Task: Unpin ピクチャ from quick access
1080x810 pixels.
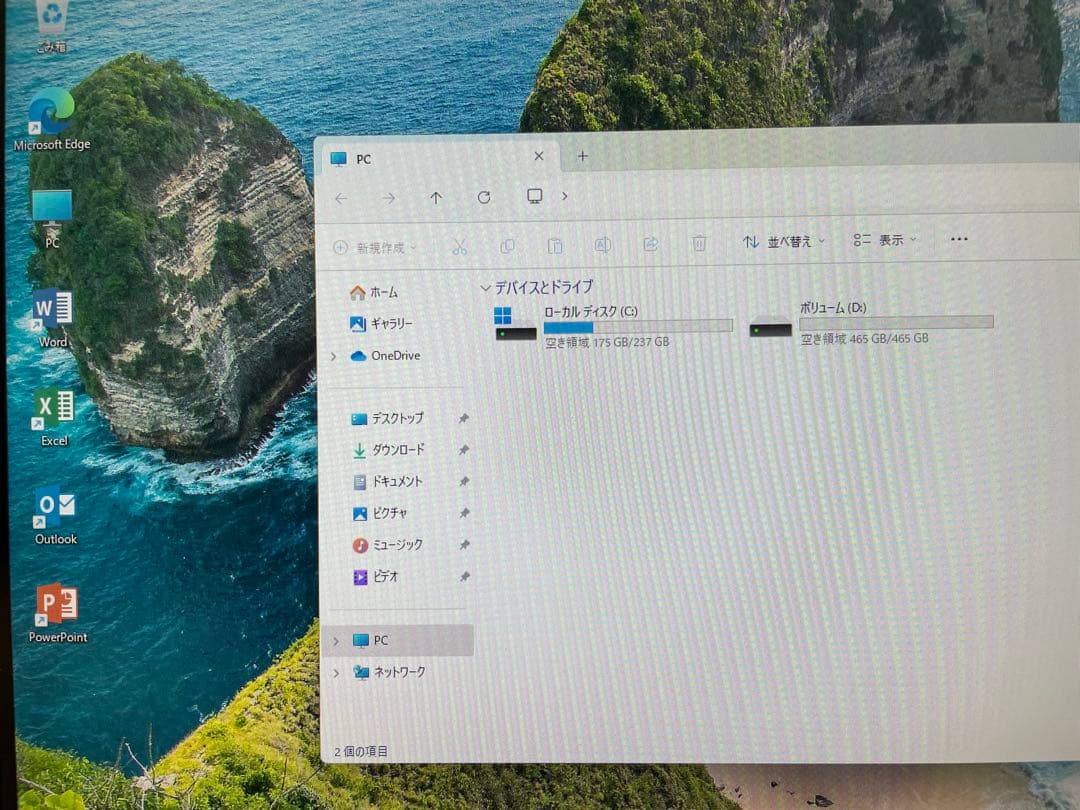Action: pyautogui.click(x=462, y=513)
